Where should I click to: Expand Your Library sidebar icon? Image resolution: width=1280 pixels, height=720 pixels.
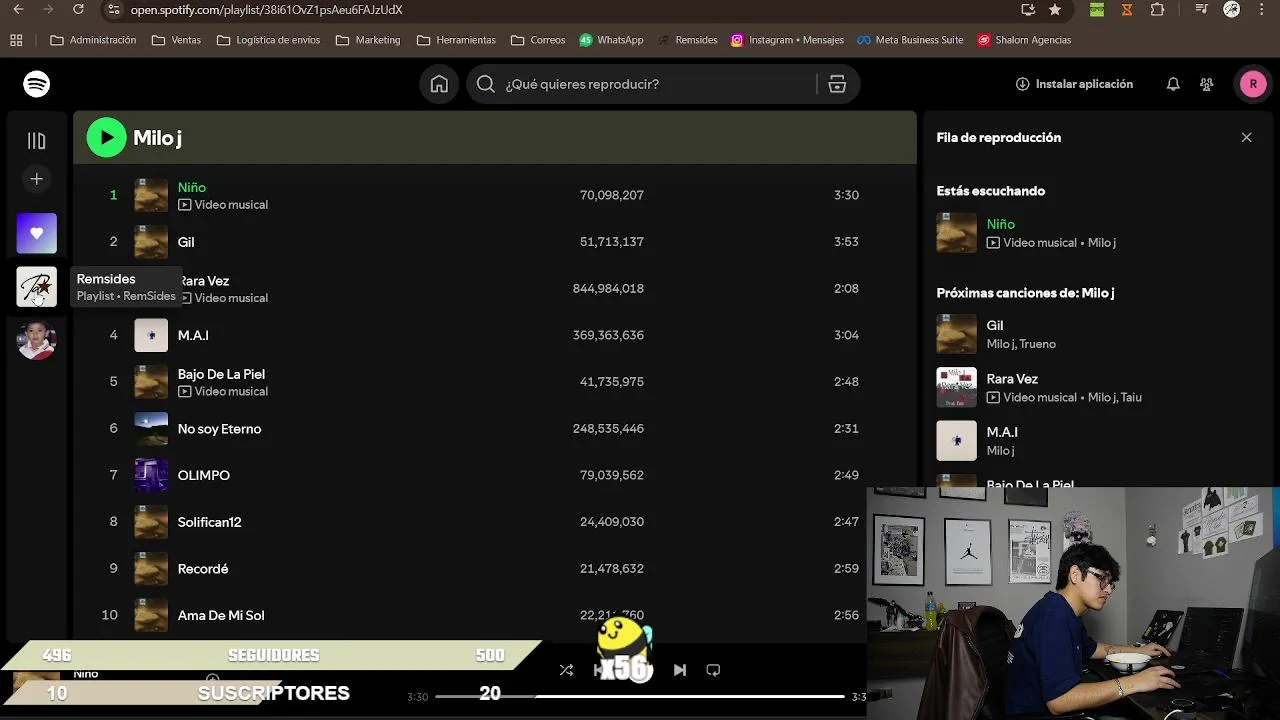pyautogui.click(x=37, y=141)
